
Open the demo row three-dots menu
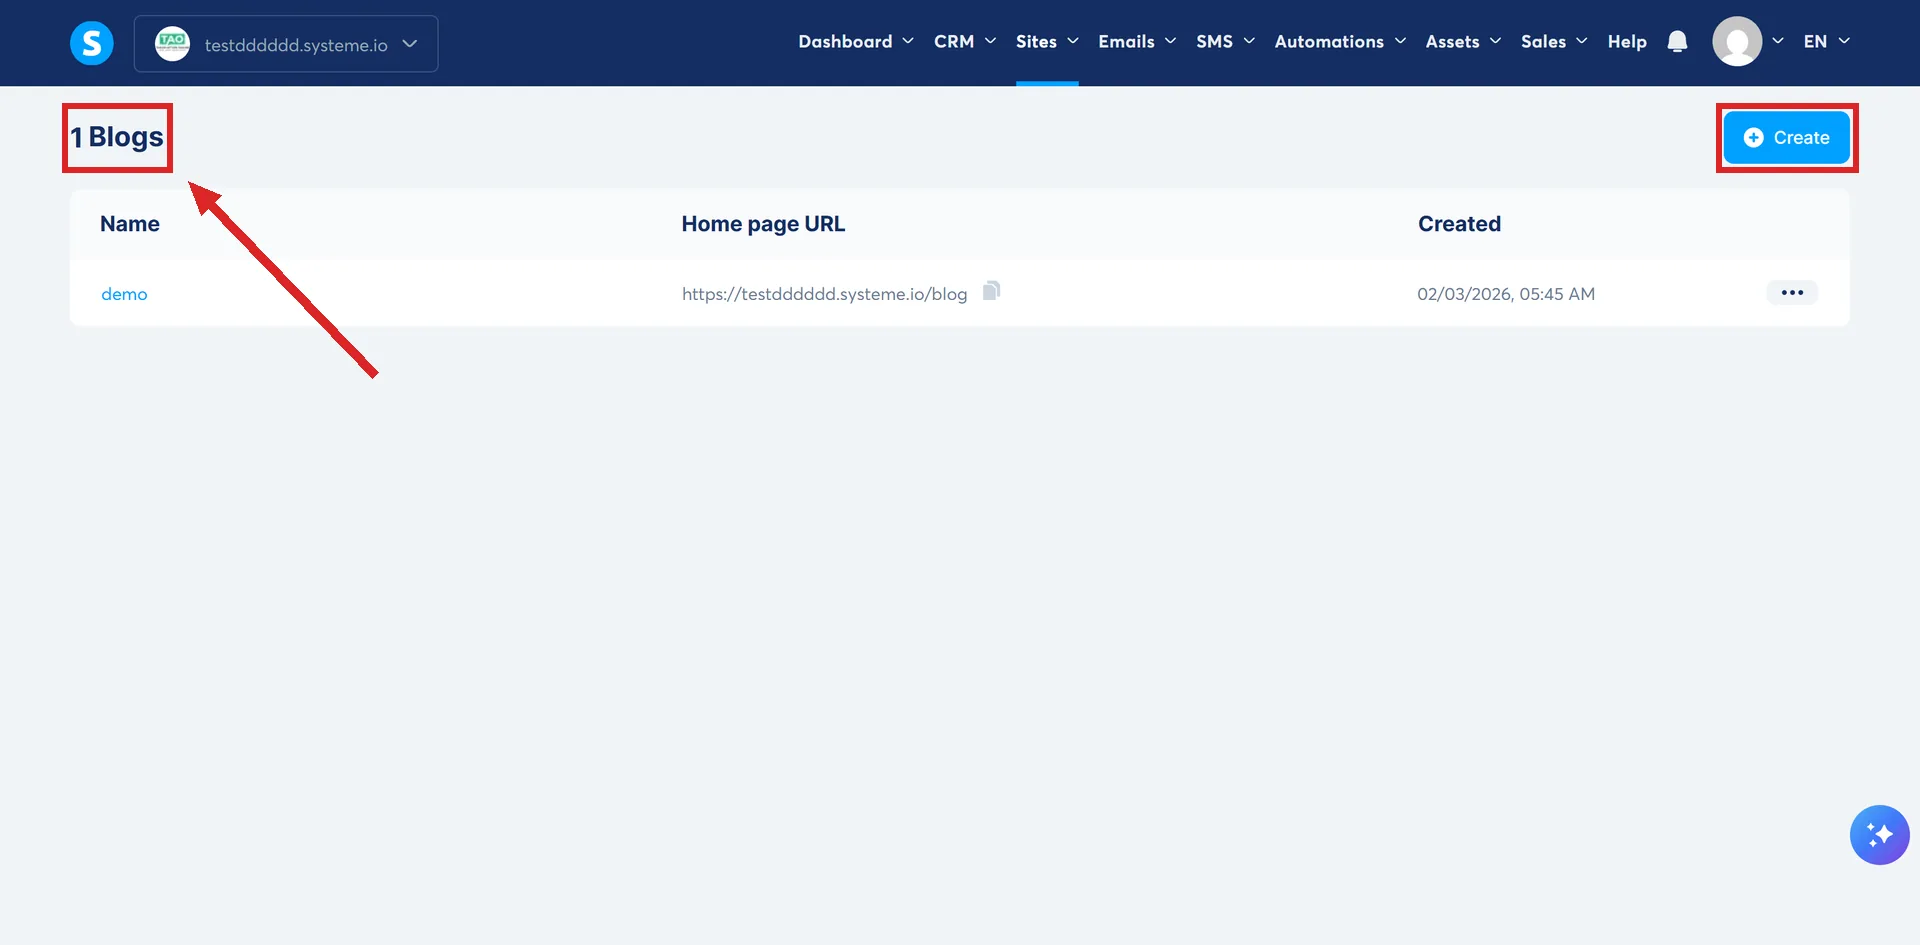1792,293
